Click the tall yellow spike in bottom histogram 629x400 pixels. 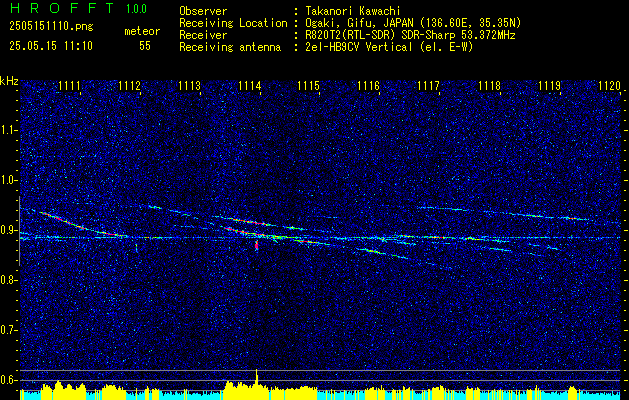[x=256, y=379]
